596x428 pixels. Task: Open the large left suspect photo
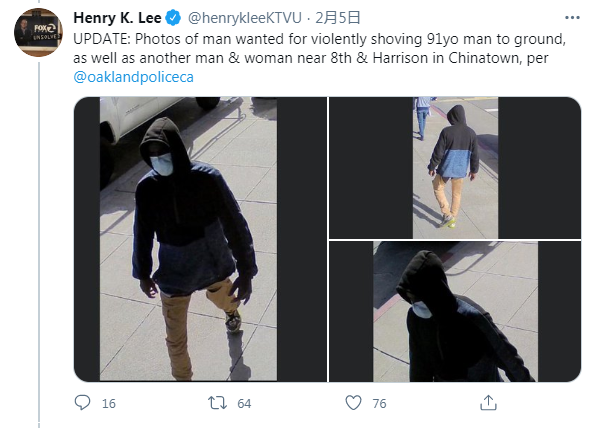200,239
